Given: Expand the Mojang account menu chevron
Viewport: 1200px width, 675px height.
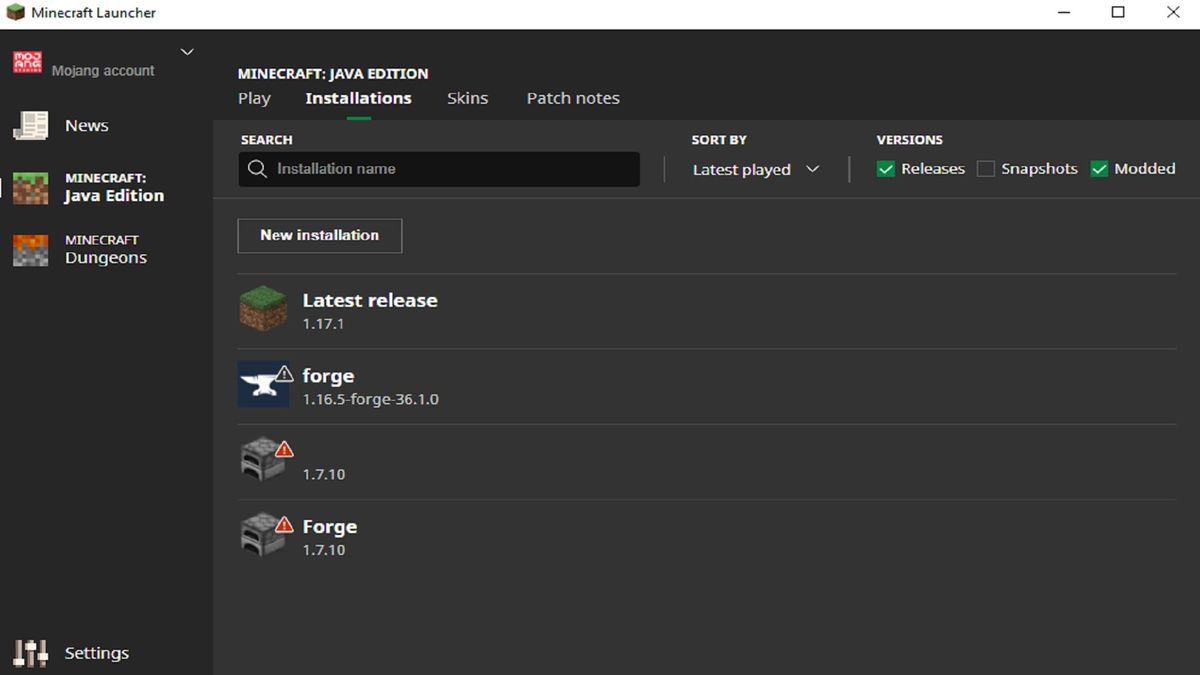Looking at the screenshot, I should (x=187, y=51).
